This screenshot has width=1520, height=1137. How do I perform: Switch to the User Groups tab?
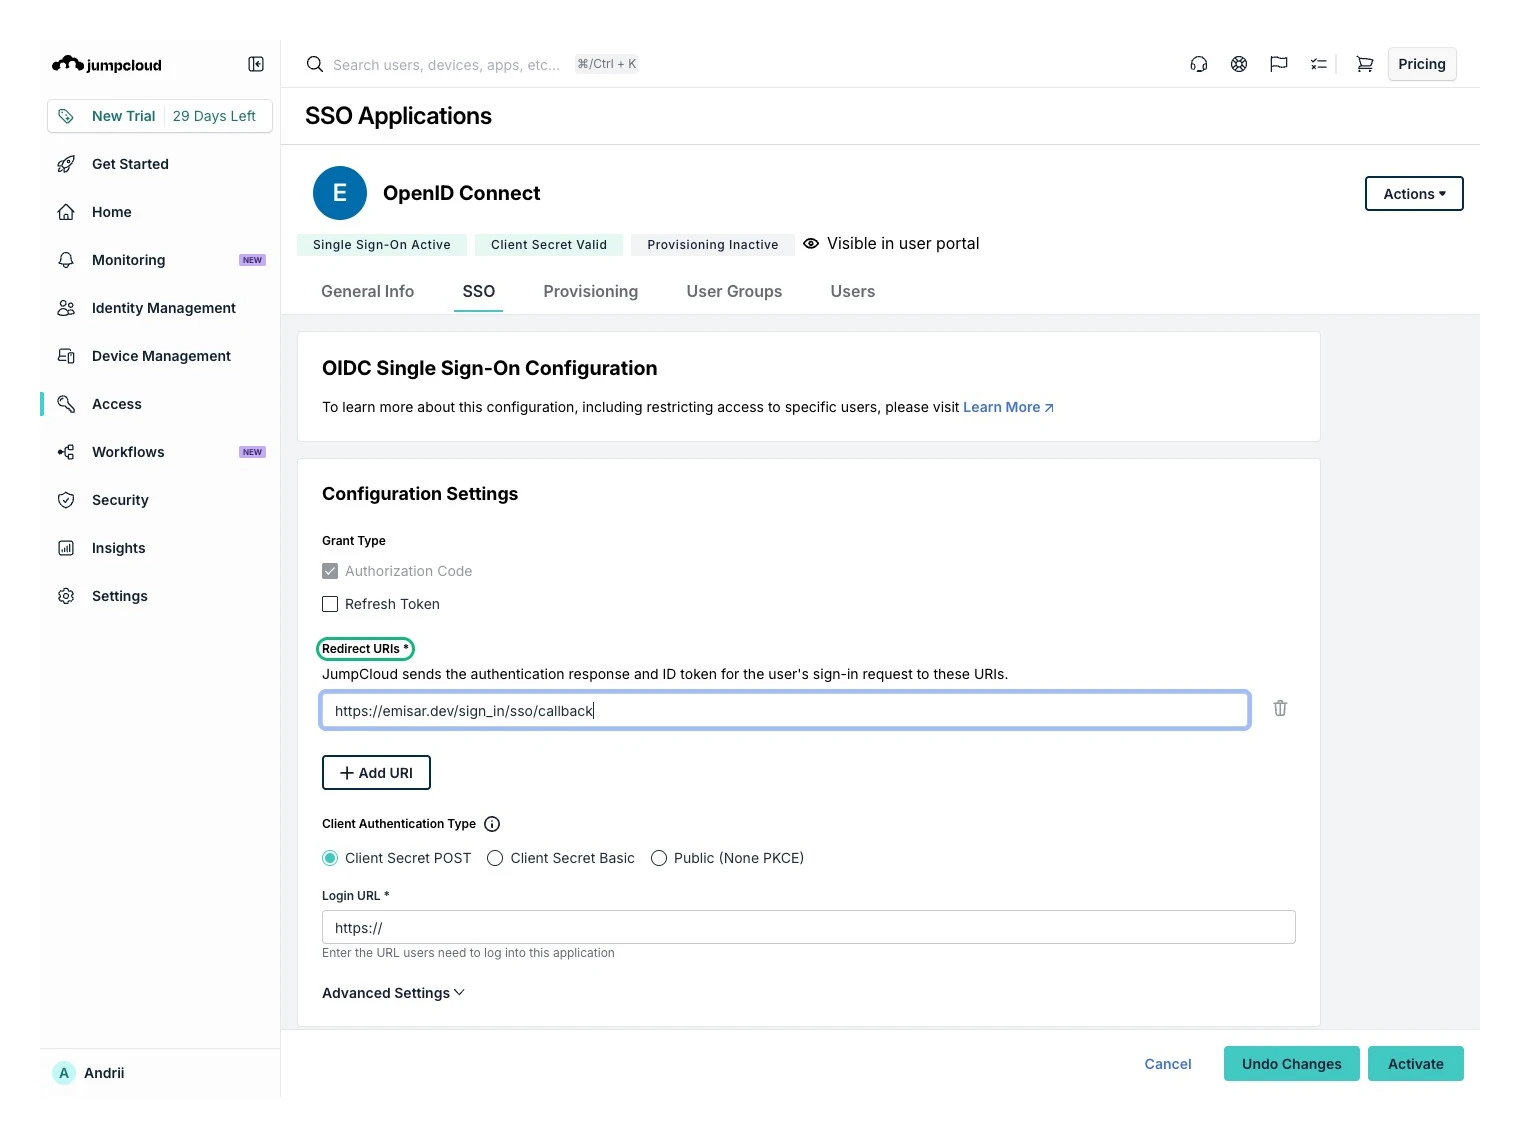pyautogui.click(x=734, y=291)
